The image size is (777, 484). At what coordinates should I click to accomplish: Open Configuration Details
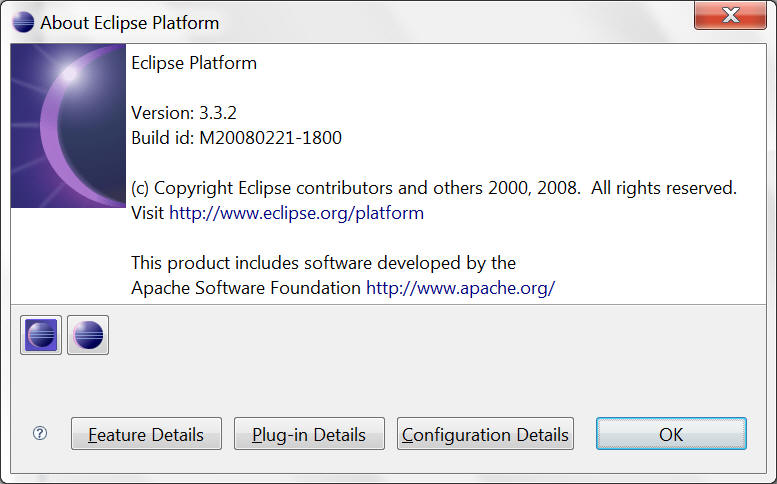[485, 434]
